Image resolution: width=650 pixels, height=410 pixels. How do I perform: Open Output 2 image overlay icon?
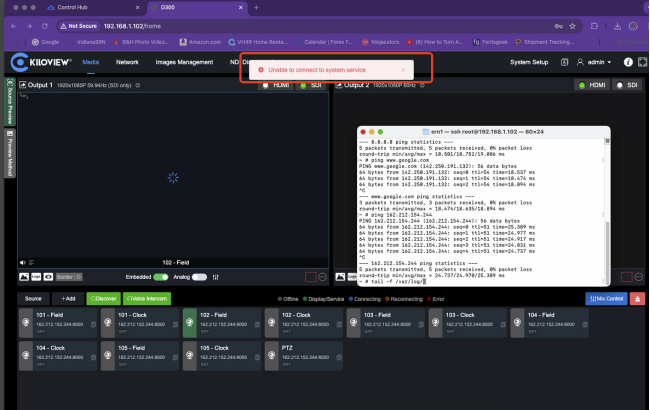(x=340, y=277)
